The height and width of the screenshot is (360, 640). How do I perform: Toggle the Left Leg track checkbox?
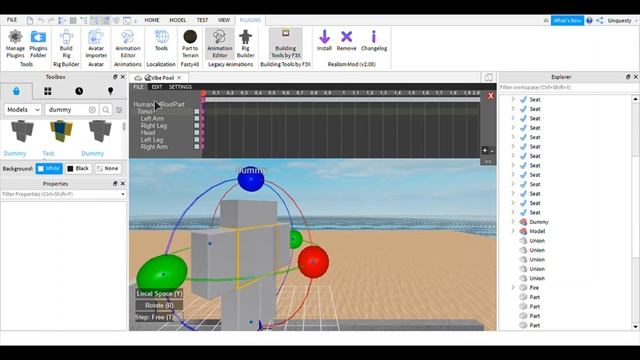(197, 140)
